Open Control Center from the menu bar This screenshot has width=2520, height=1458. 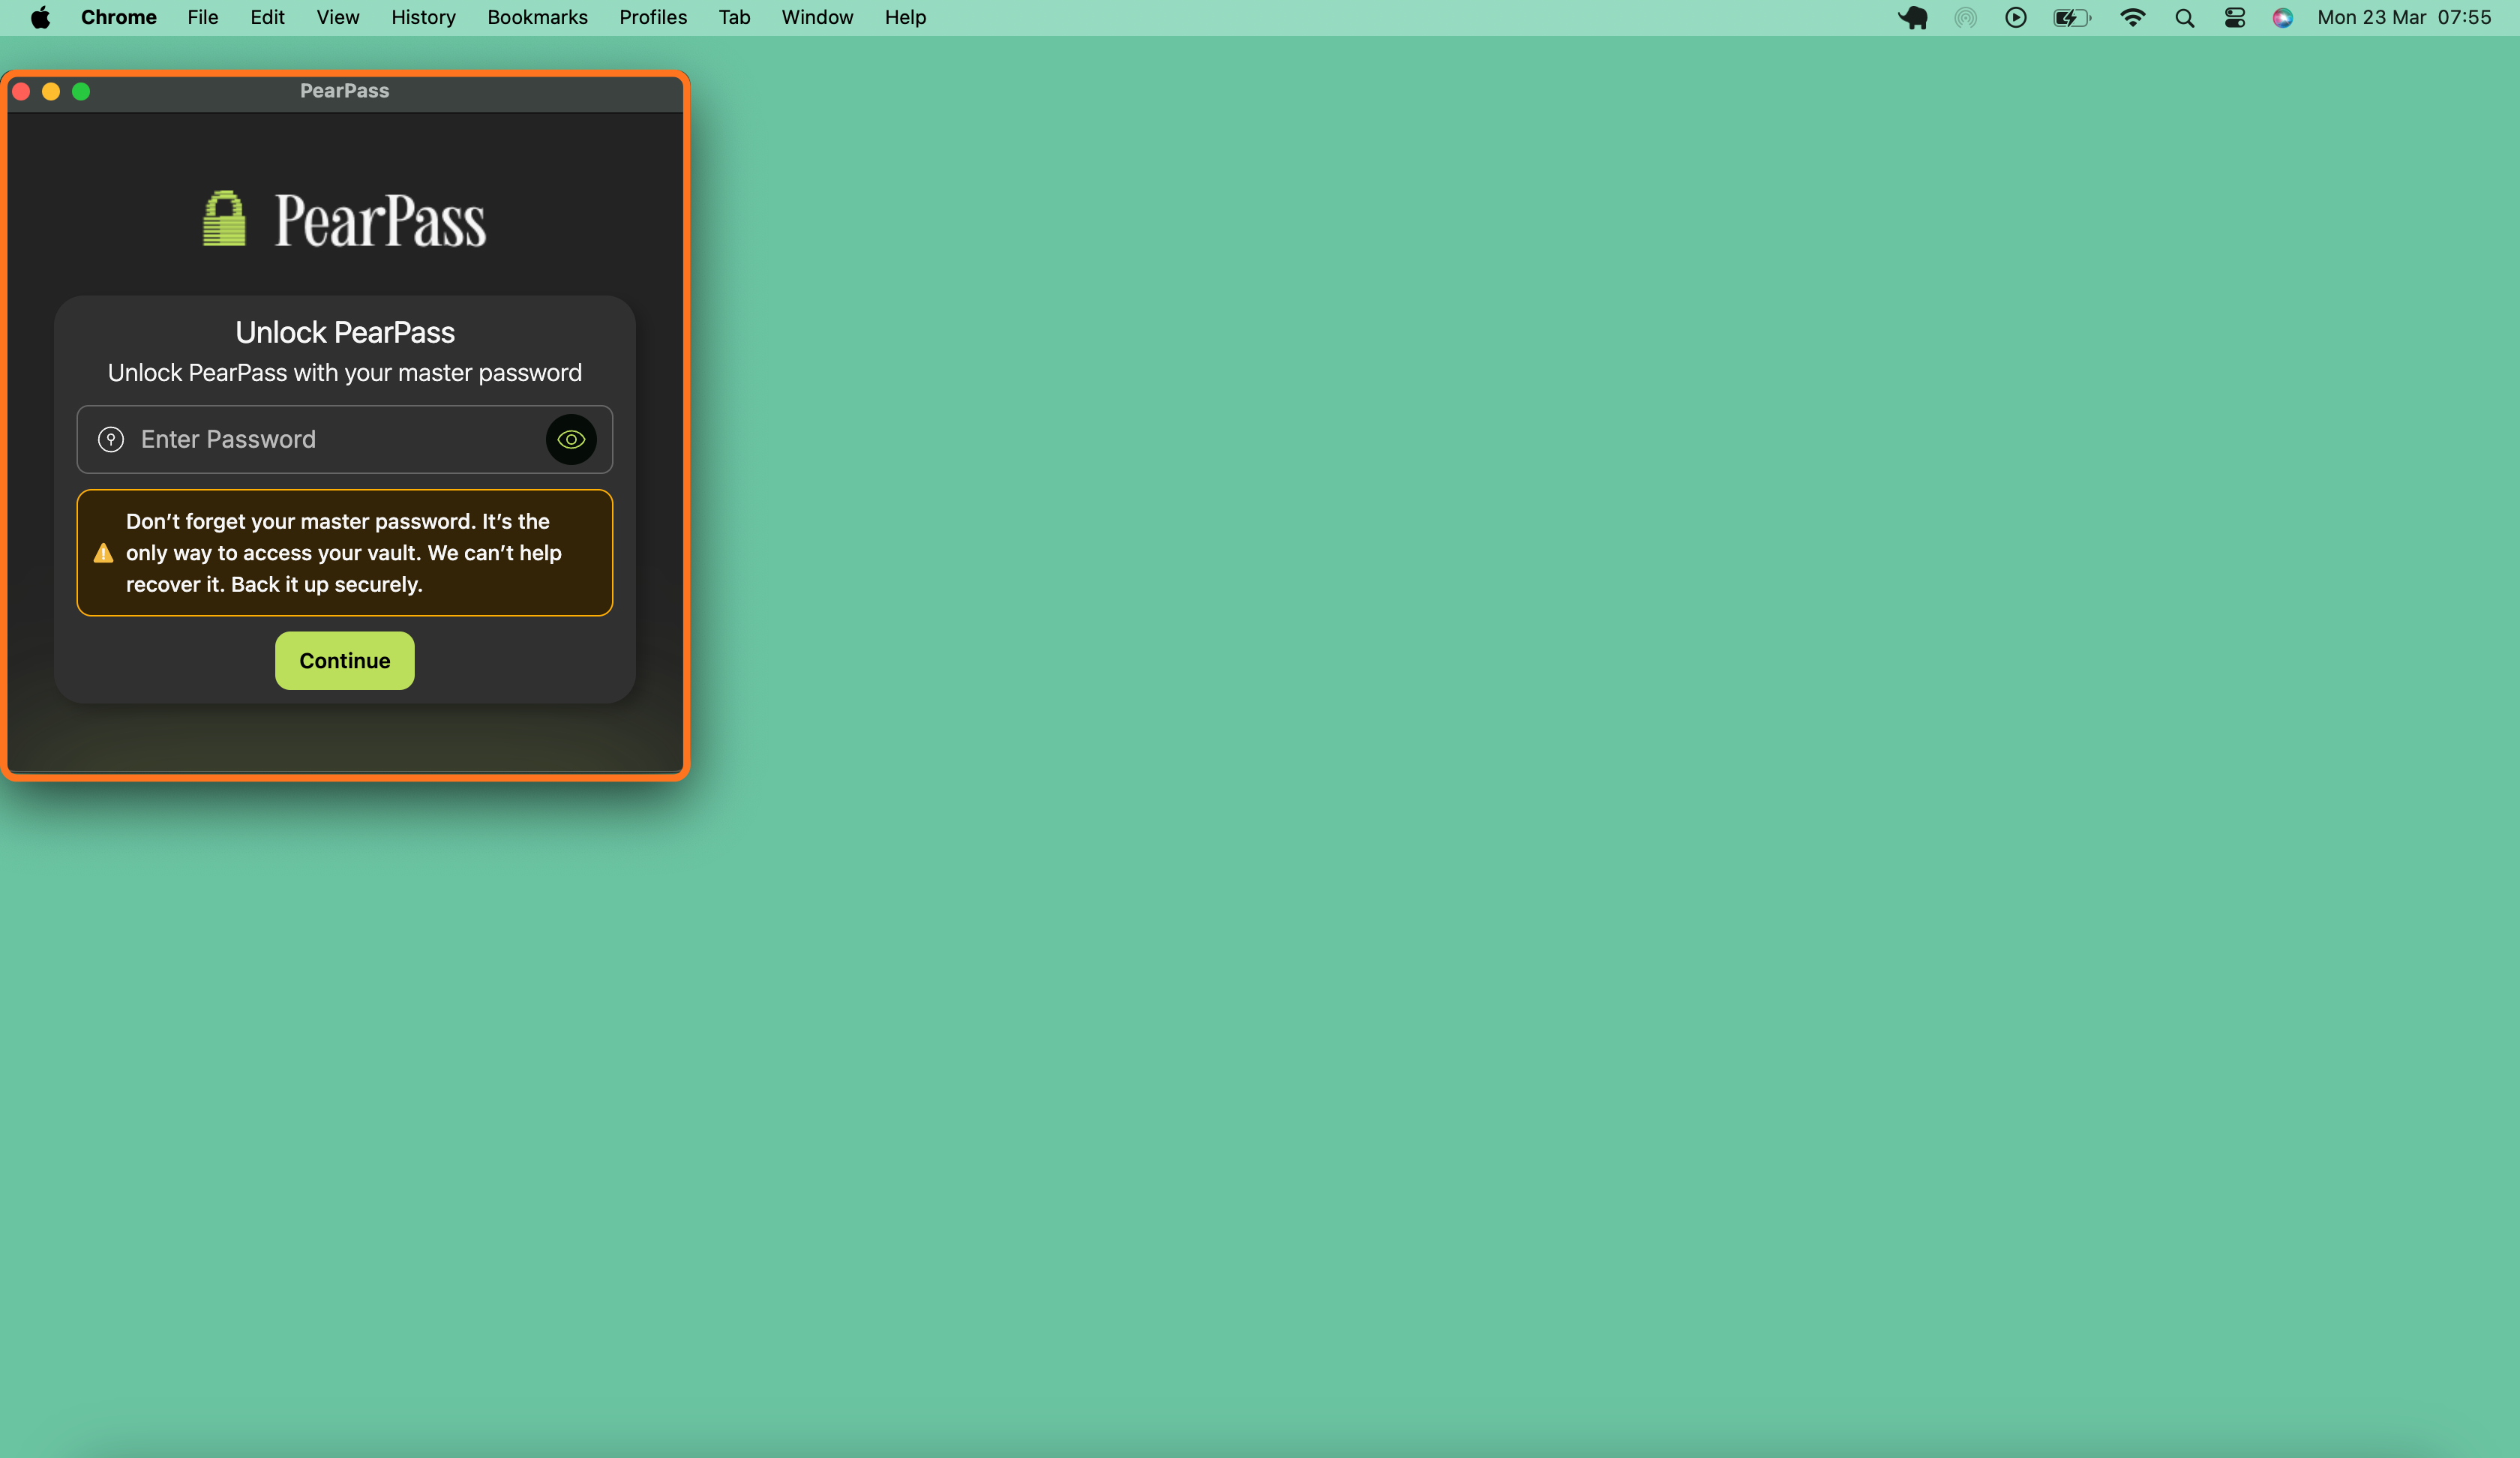click(2234, 17)
